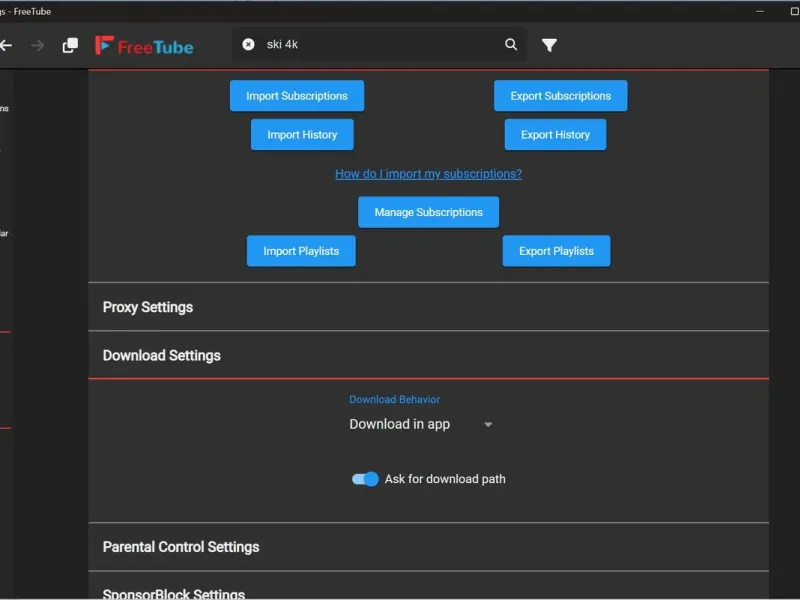Open a new window via the copy icon
This screenshot has width=800, height=600.
coord(70,45)
